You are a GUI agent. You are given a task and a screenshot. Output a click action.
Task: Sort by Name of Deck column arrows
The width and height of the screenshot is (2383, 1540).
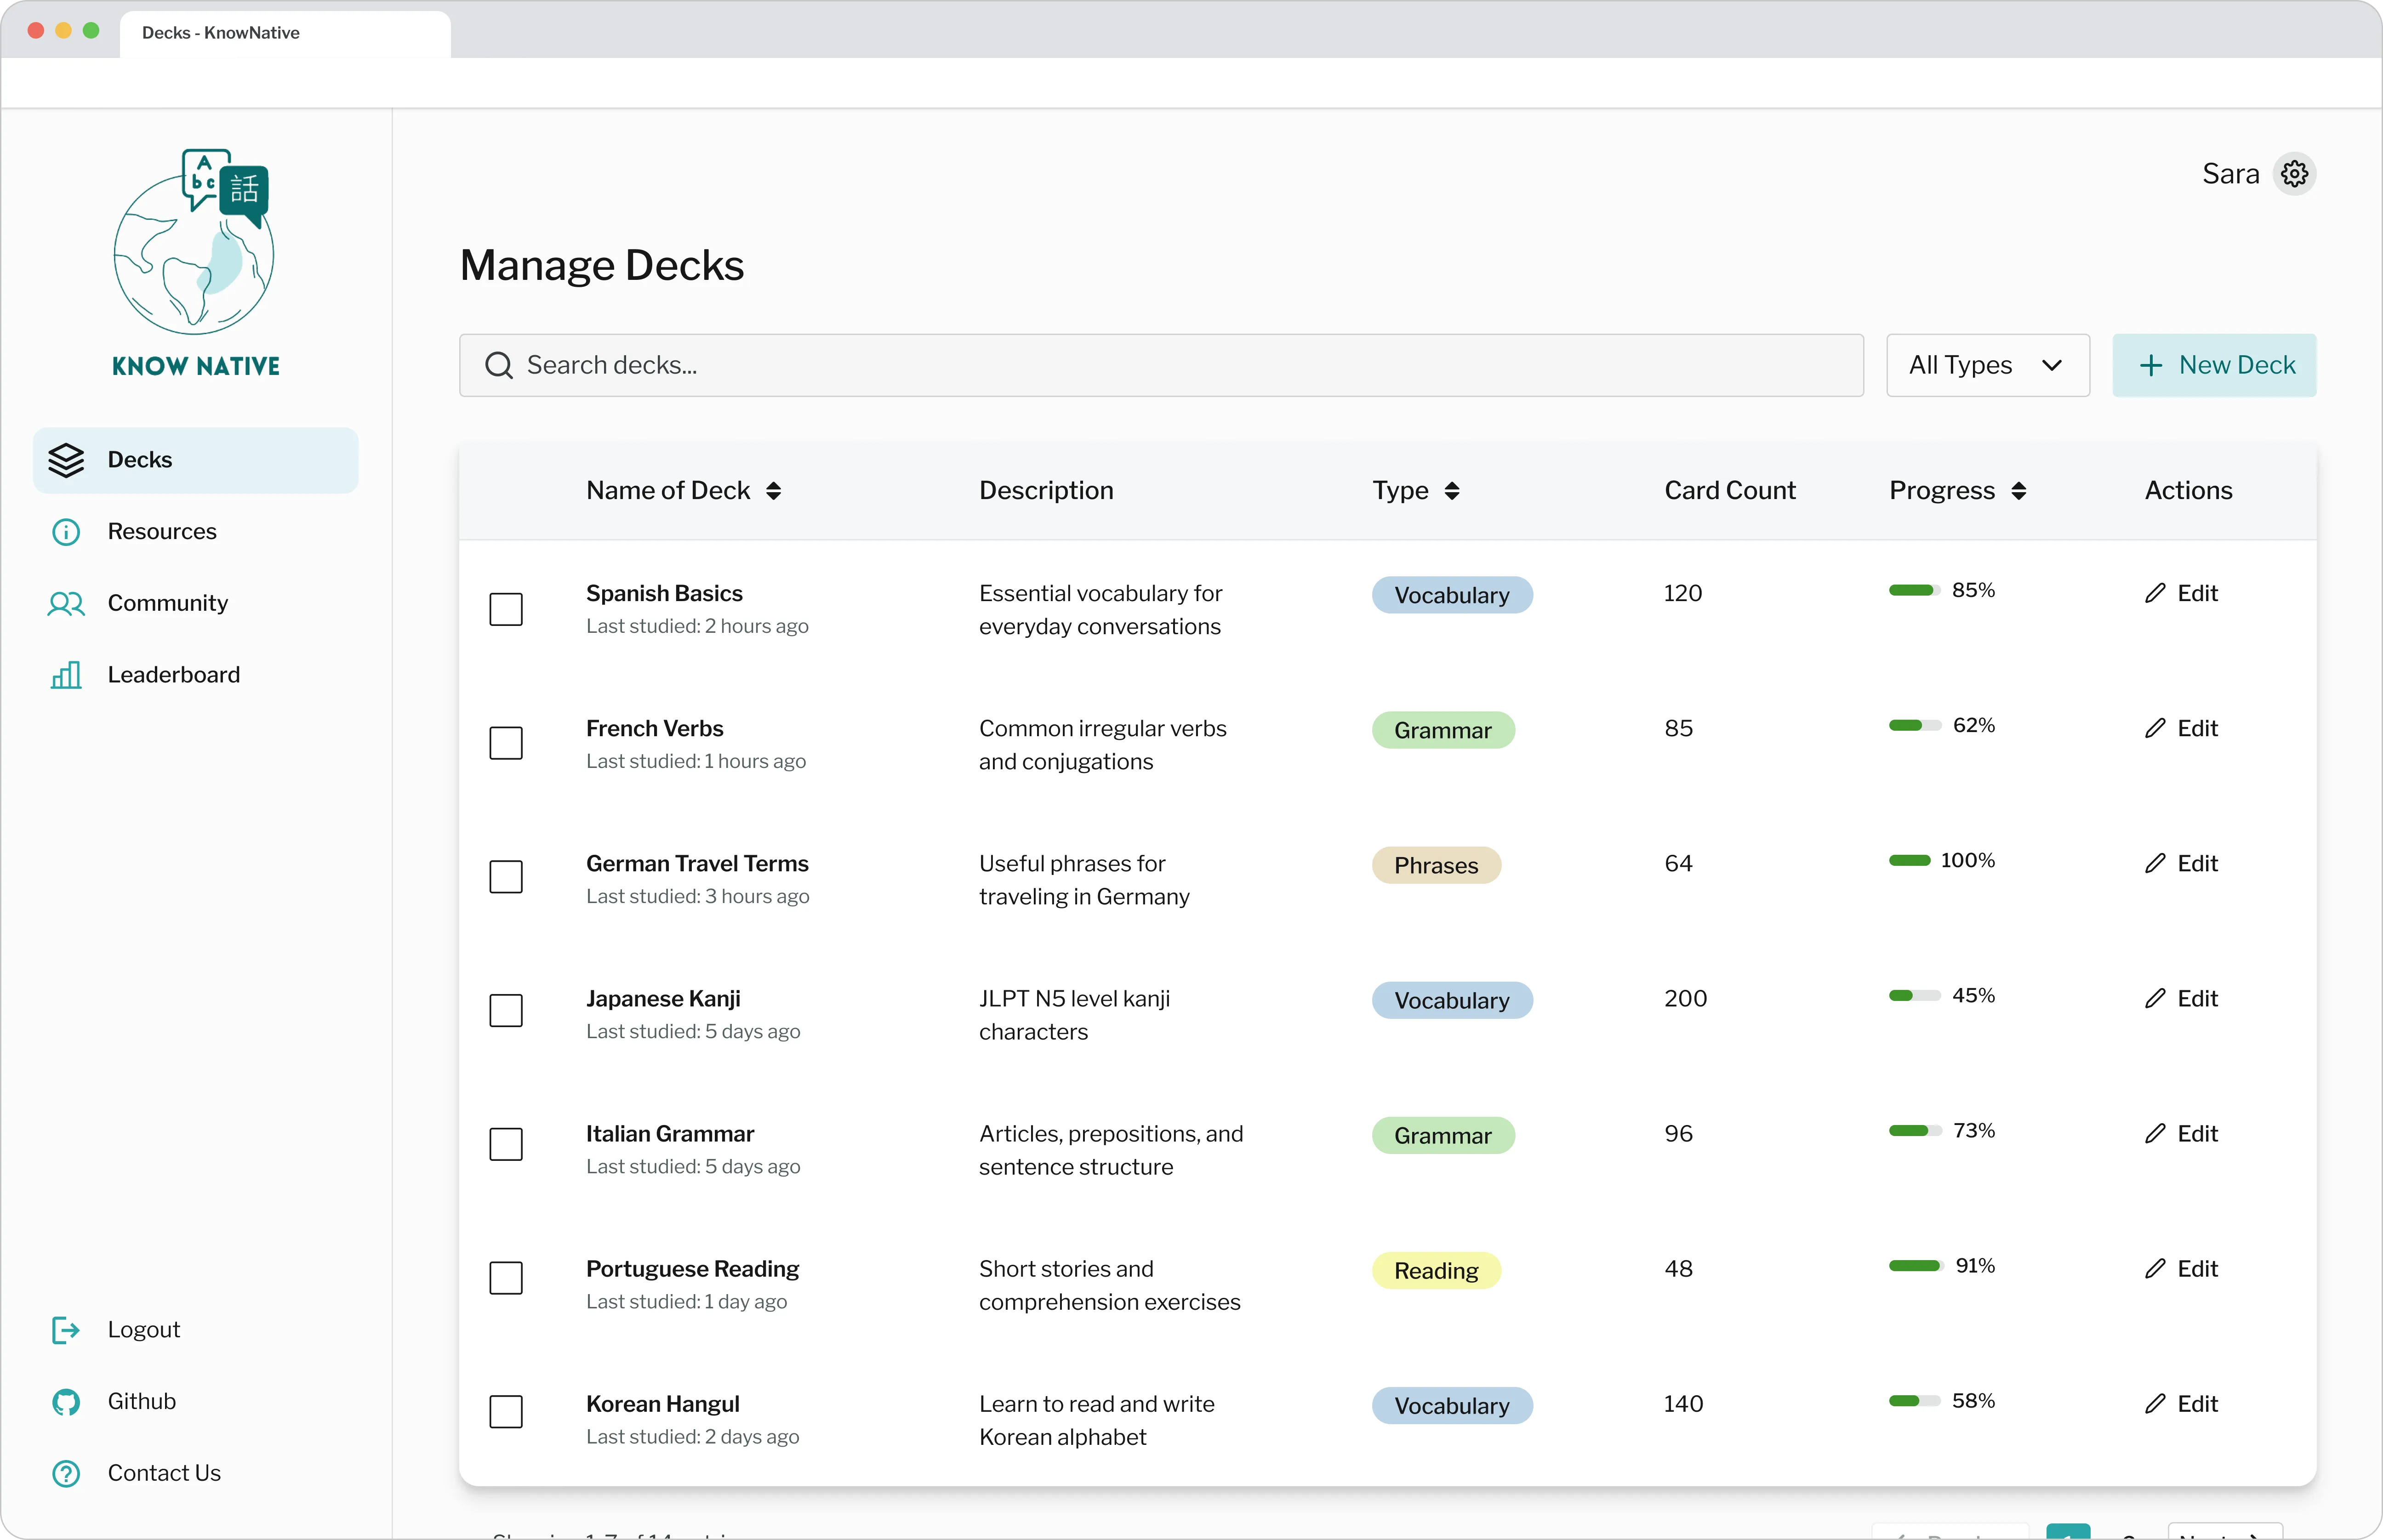click(773, 491)
